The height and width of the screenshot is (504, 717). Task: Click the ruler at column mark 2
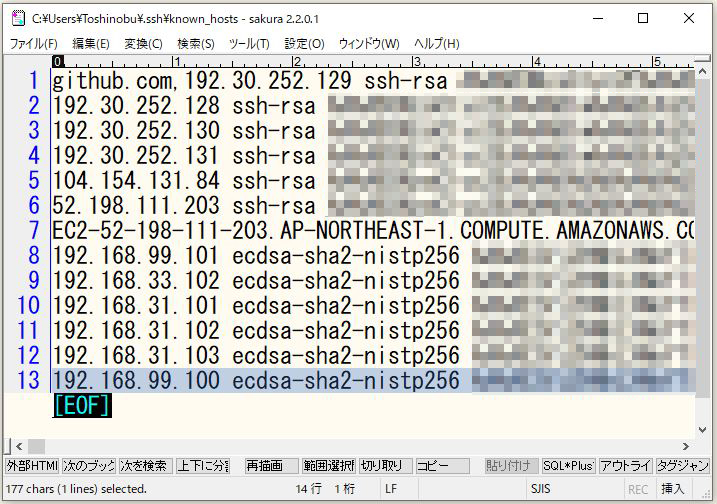click(296, 61)
